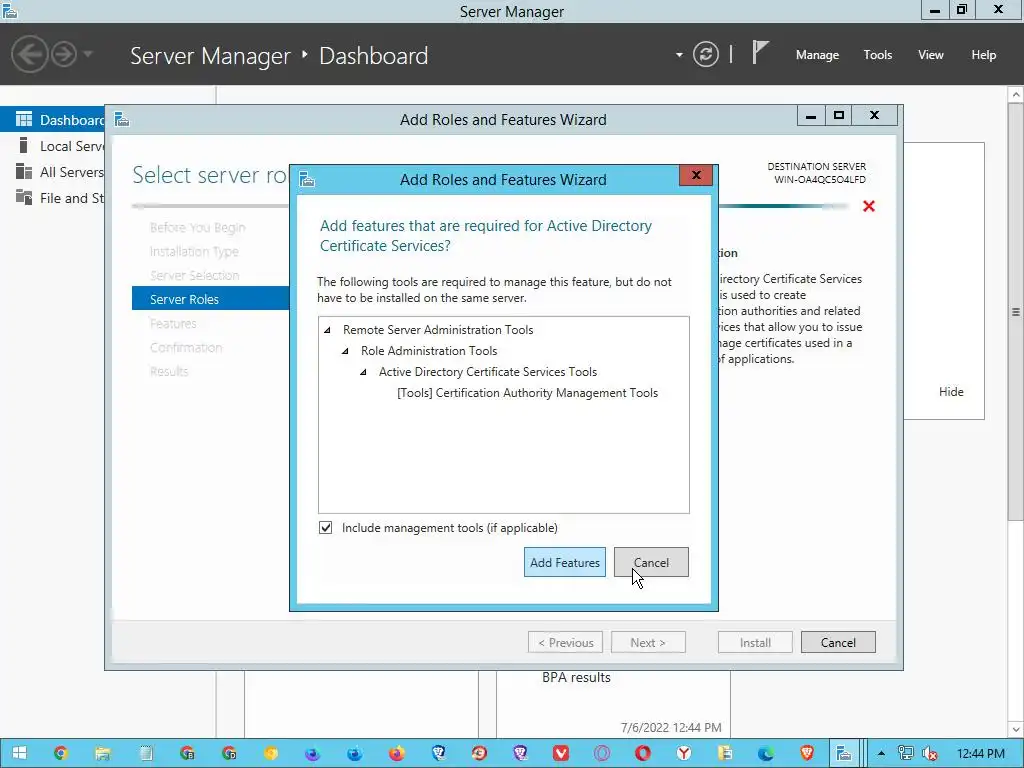Click the Server Manager vertical scrollbar
This screenshot has height=768, width=1024.
click(x=1016, y=312)
